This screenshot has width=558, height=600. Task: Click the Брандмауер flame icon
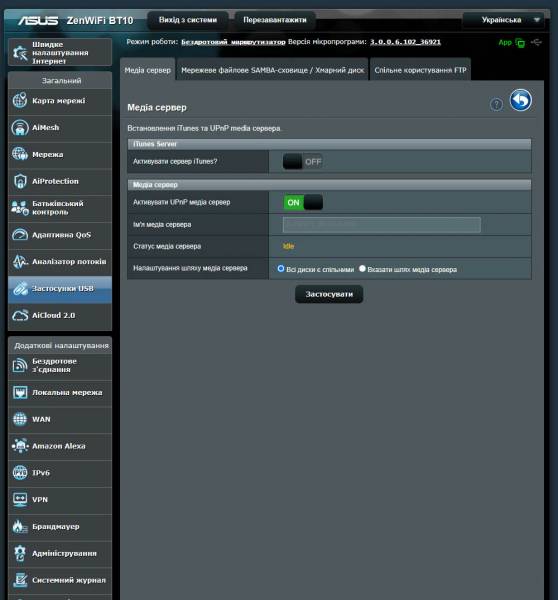(20, 527)
